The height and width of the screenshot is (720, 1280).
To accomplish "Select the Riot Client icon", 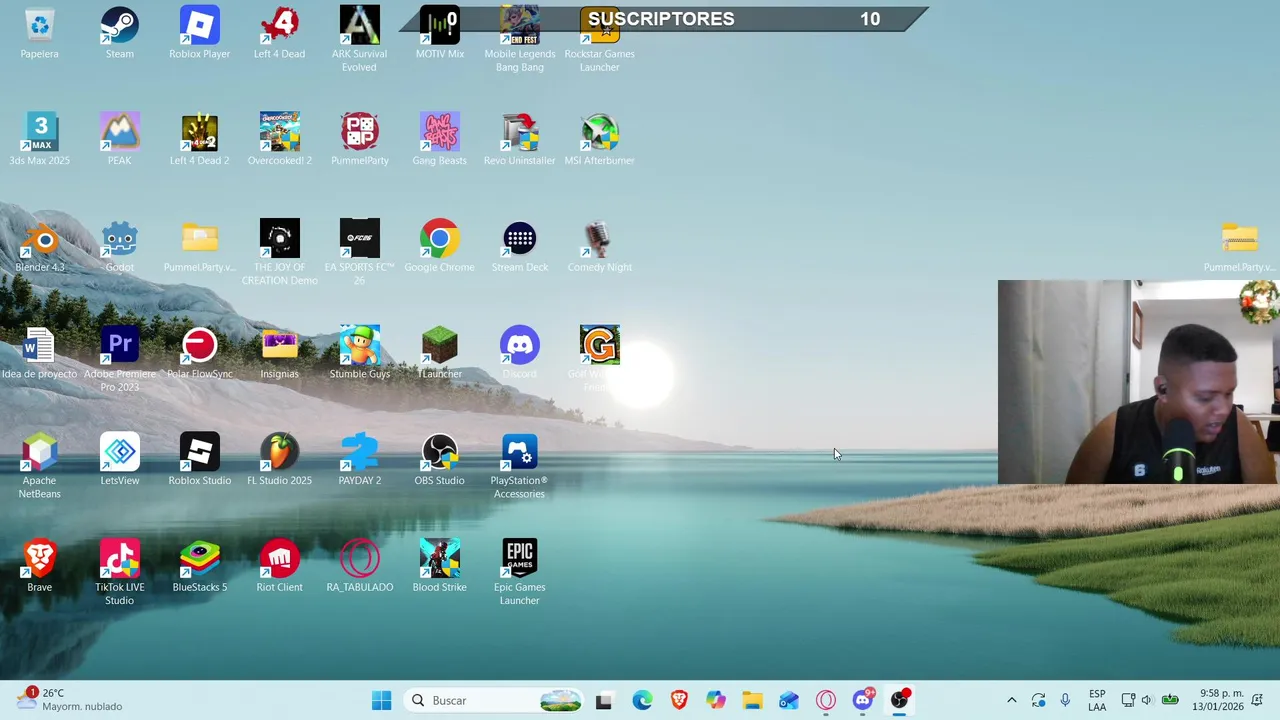I will point(279,566).
